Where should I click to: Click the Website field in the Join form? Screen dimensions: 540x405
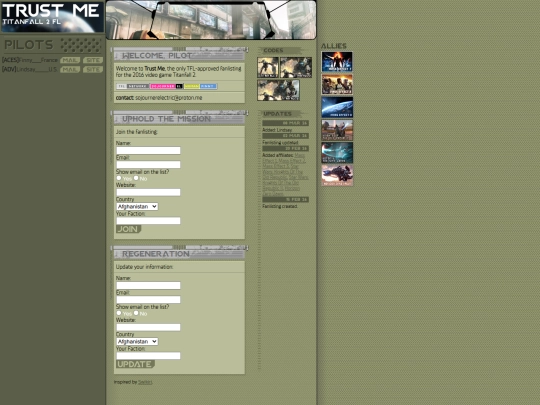click(148, 192)
